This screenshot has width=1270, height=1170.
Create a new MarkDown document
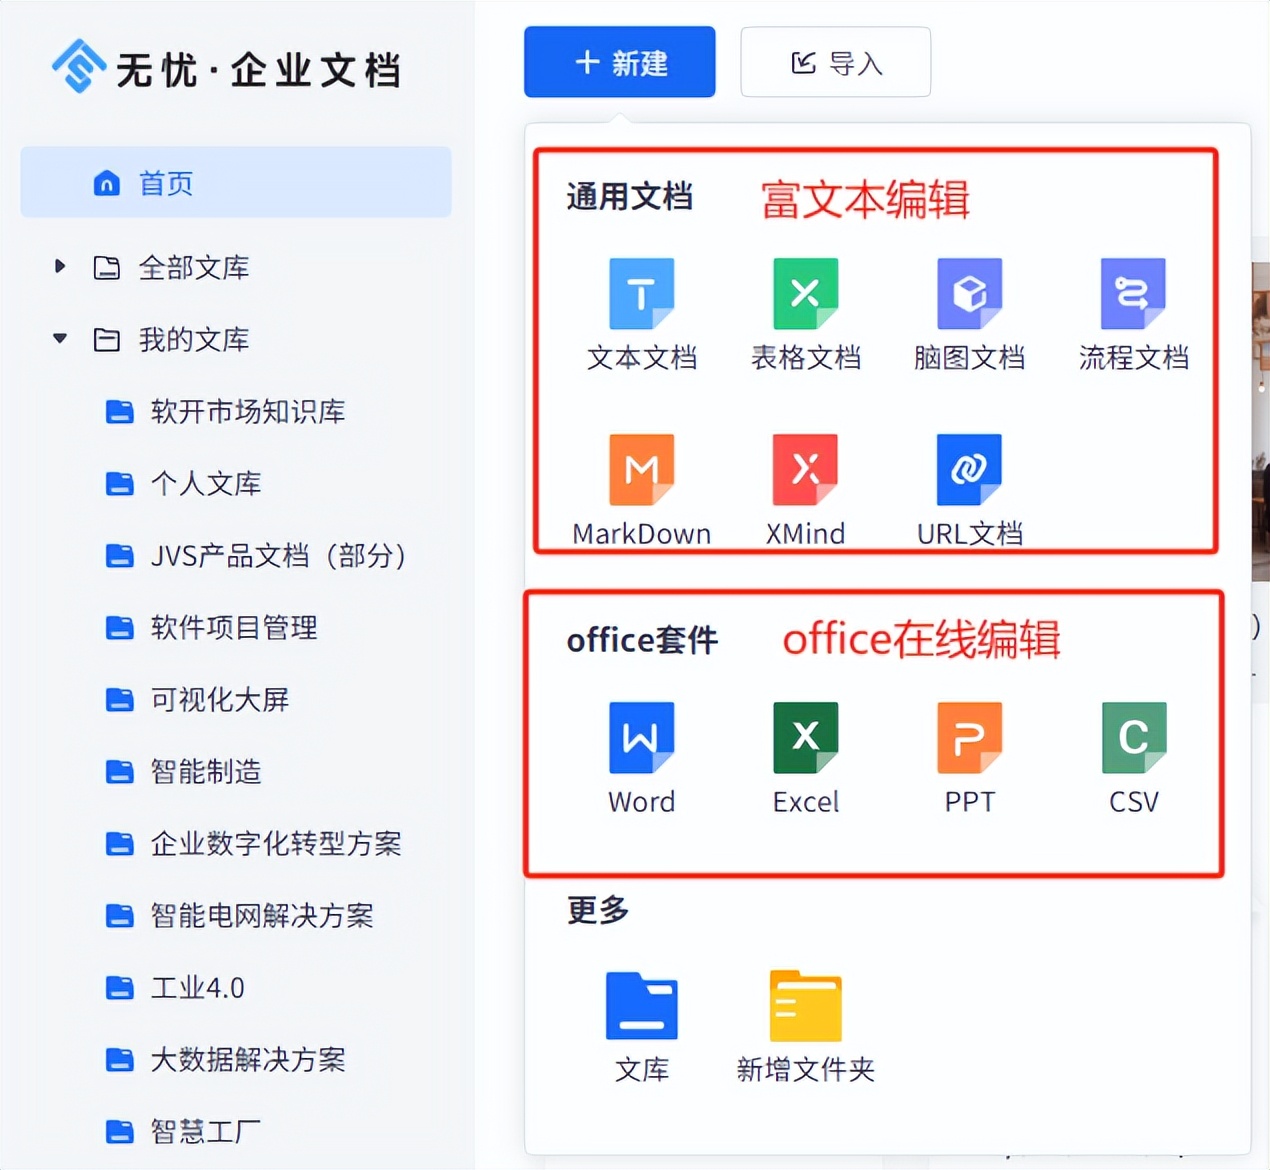[642, 490]
